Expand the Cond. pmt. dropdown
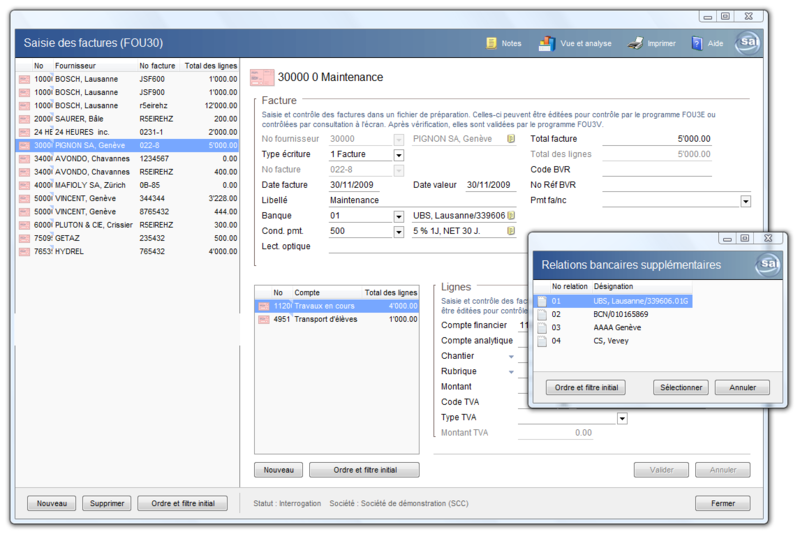 (x=399, y=231)
